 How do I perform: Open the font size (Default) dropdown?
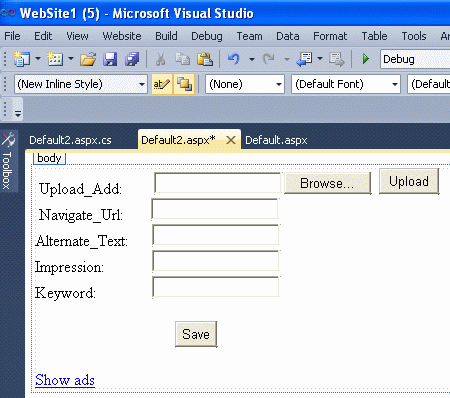[429, 84]
